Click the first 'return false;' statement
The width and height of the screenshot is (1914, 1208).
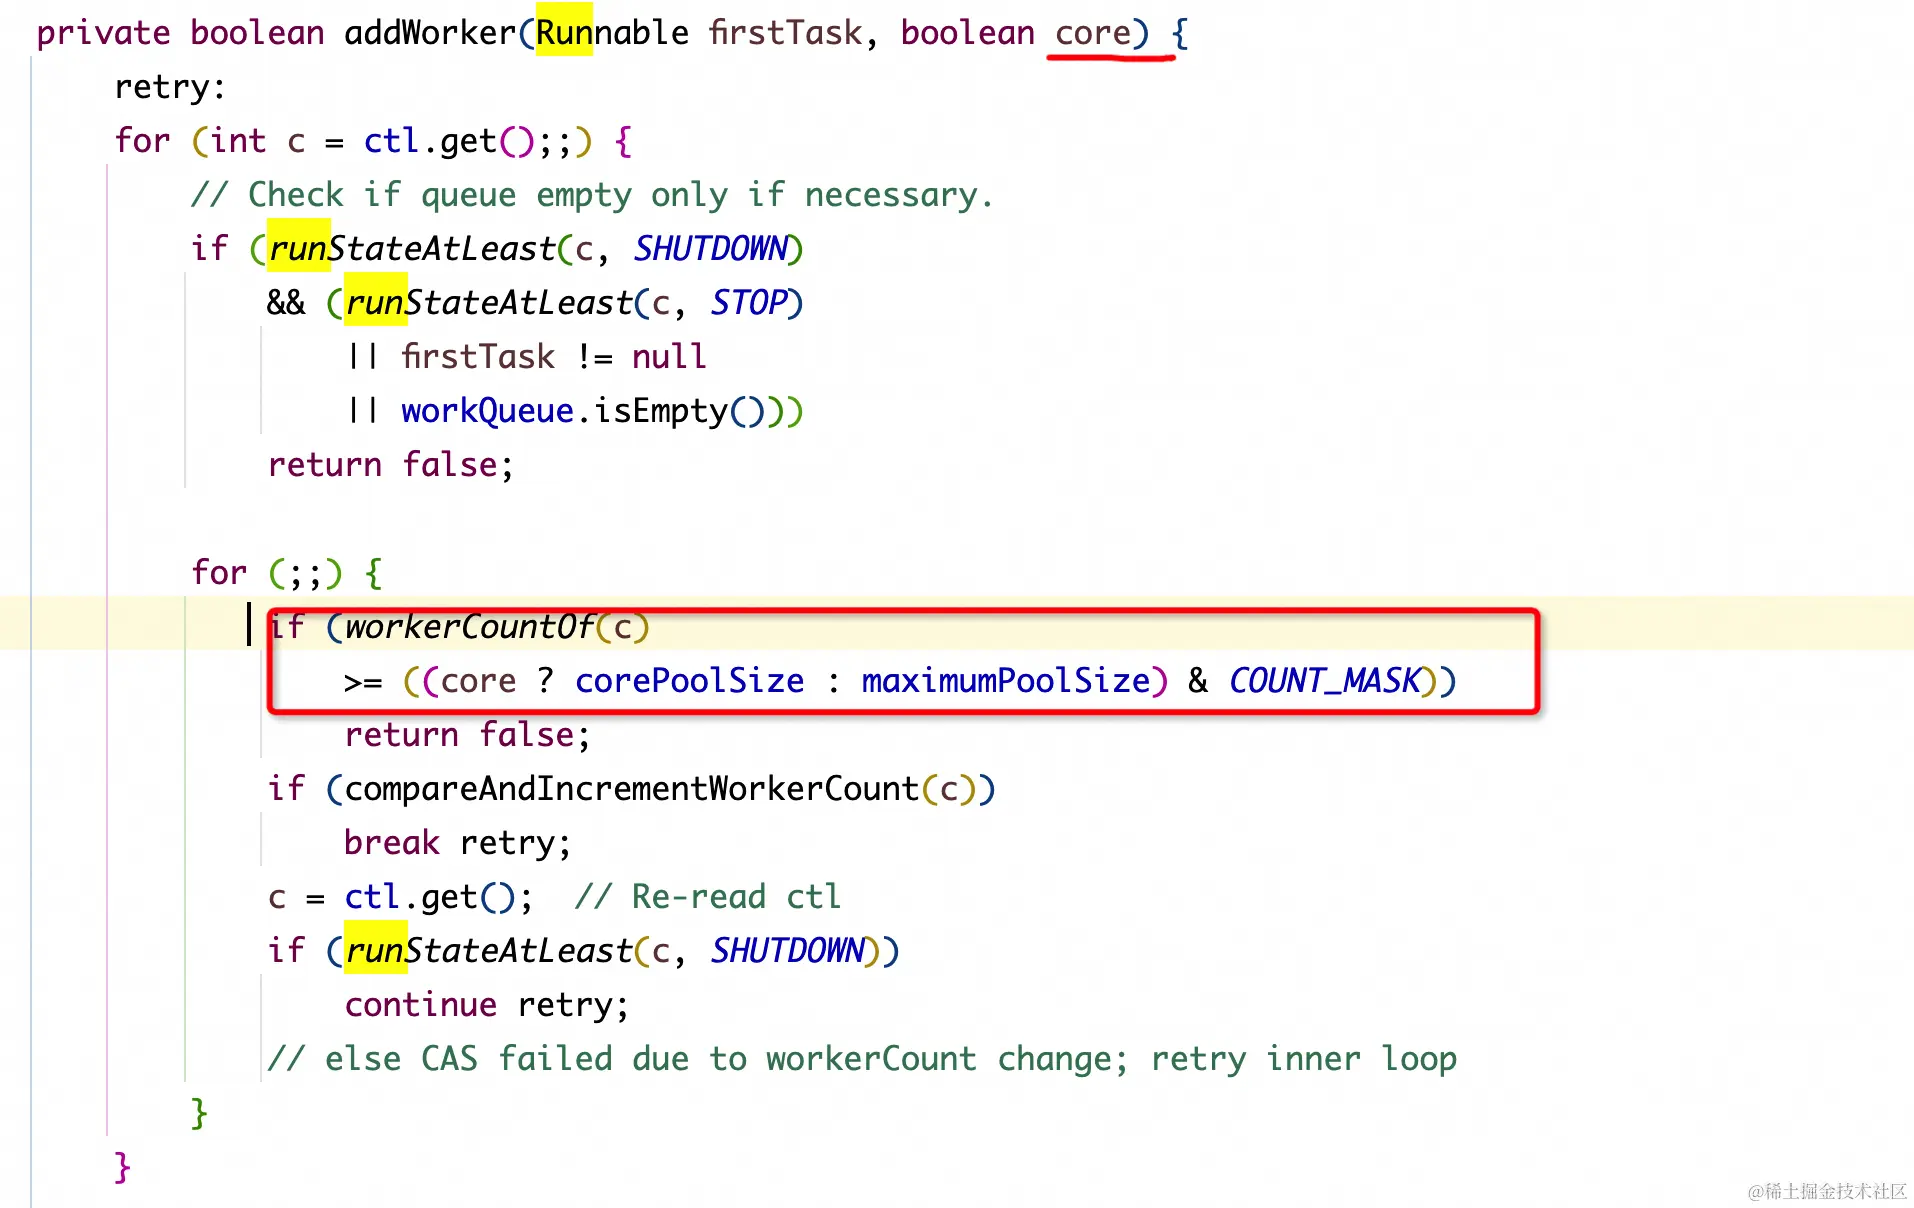[x=391, y=465]
